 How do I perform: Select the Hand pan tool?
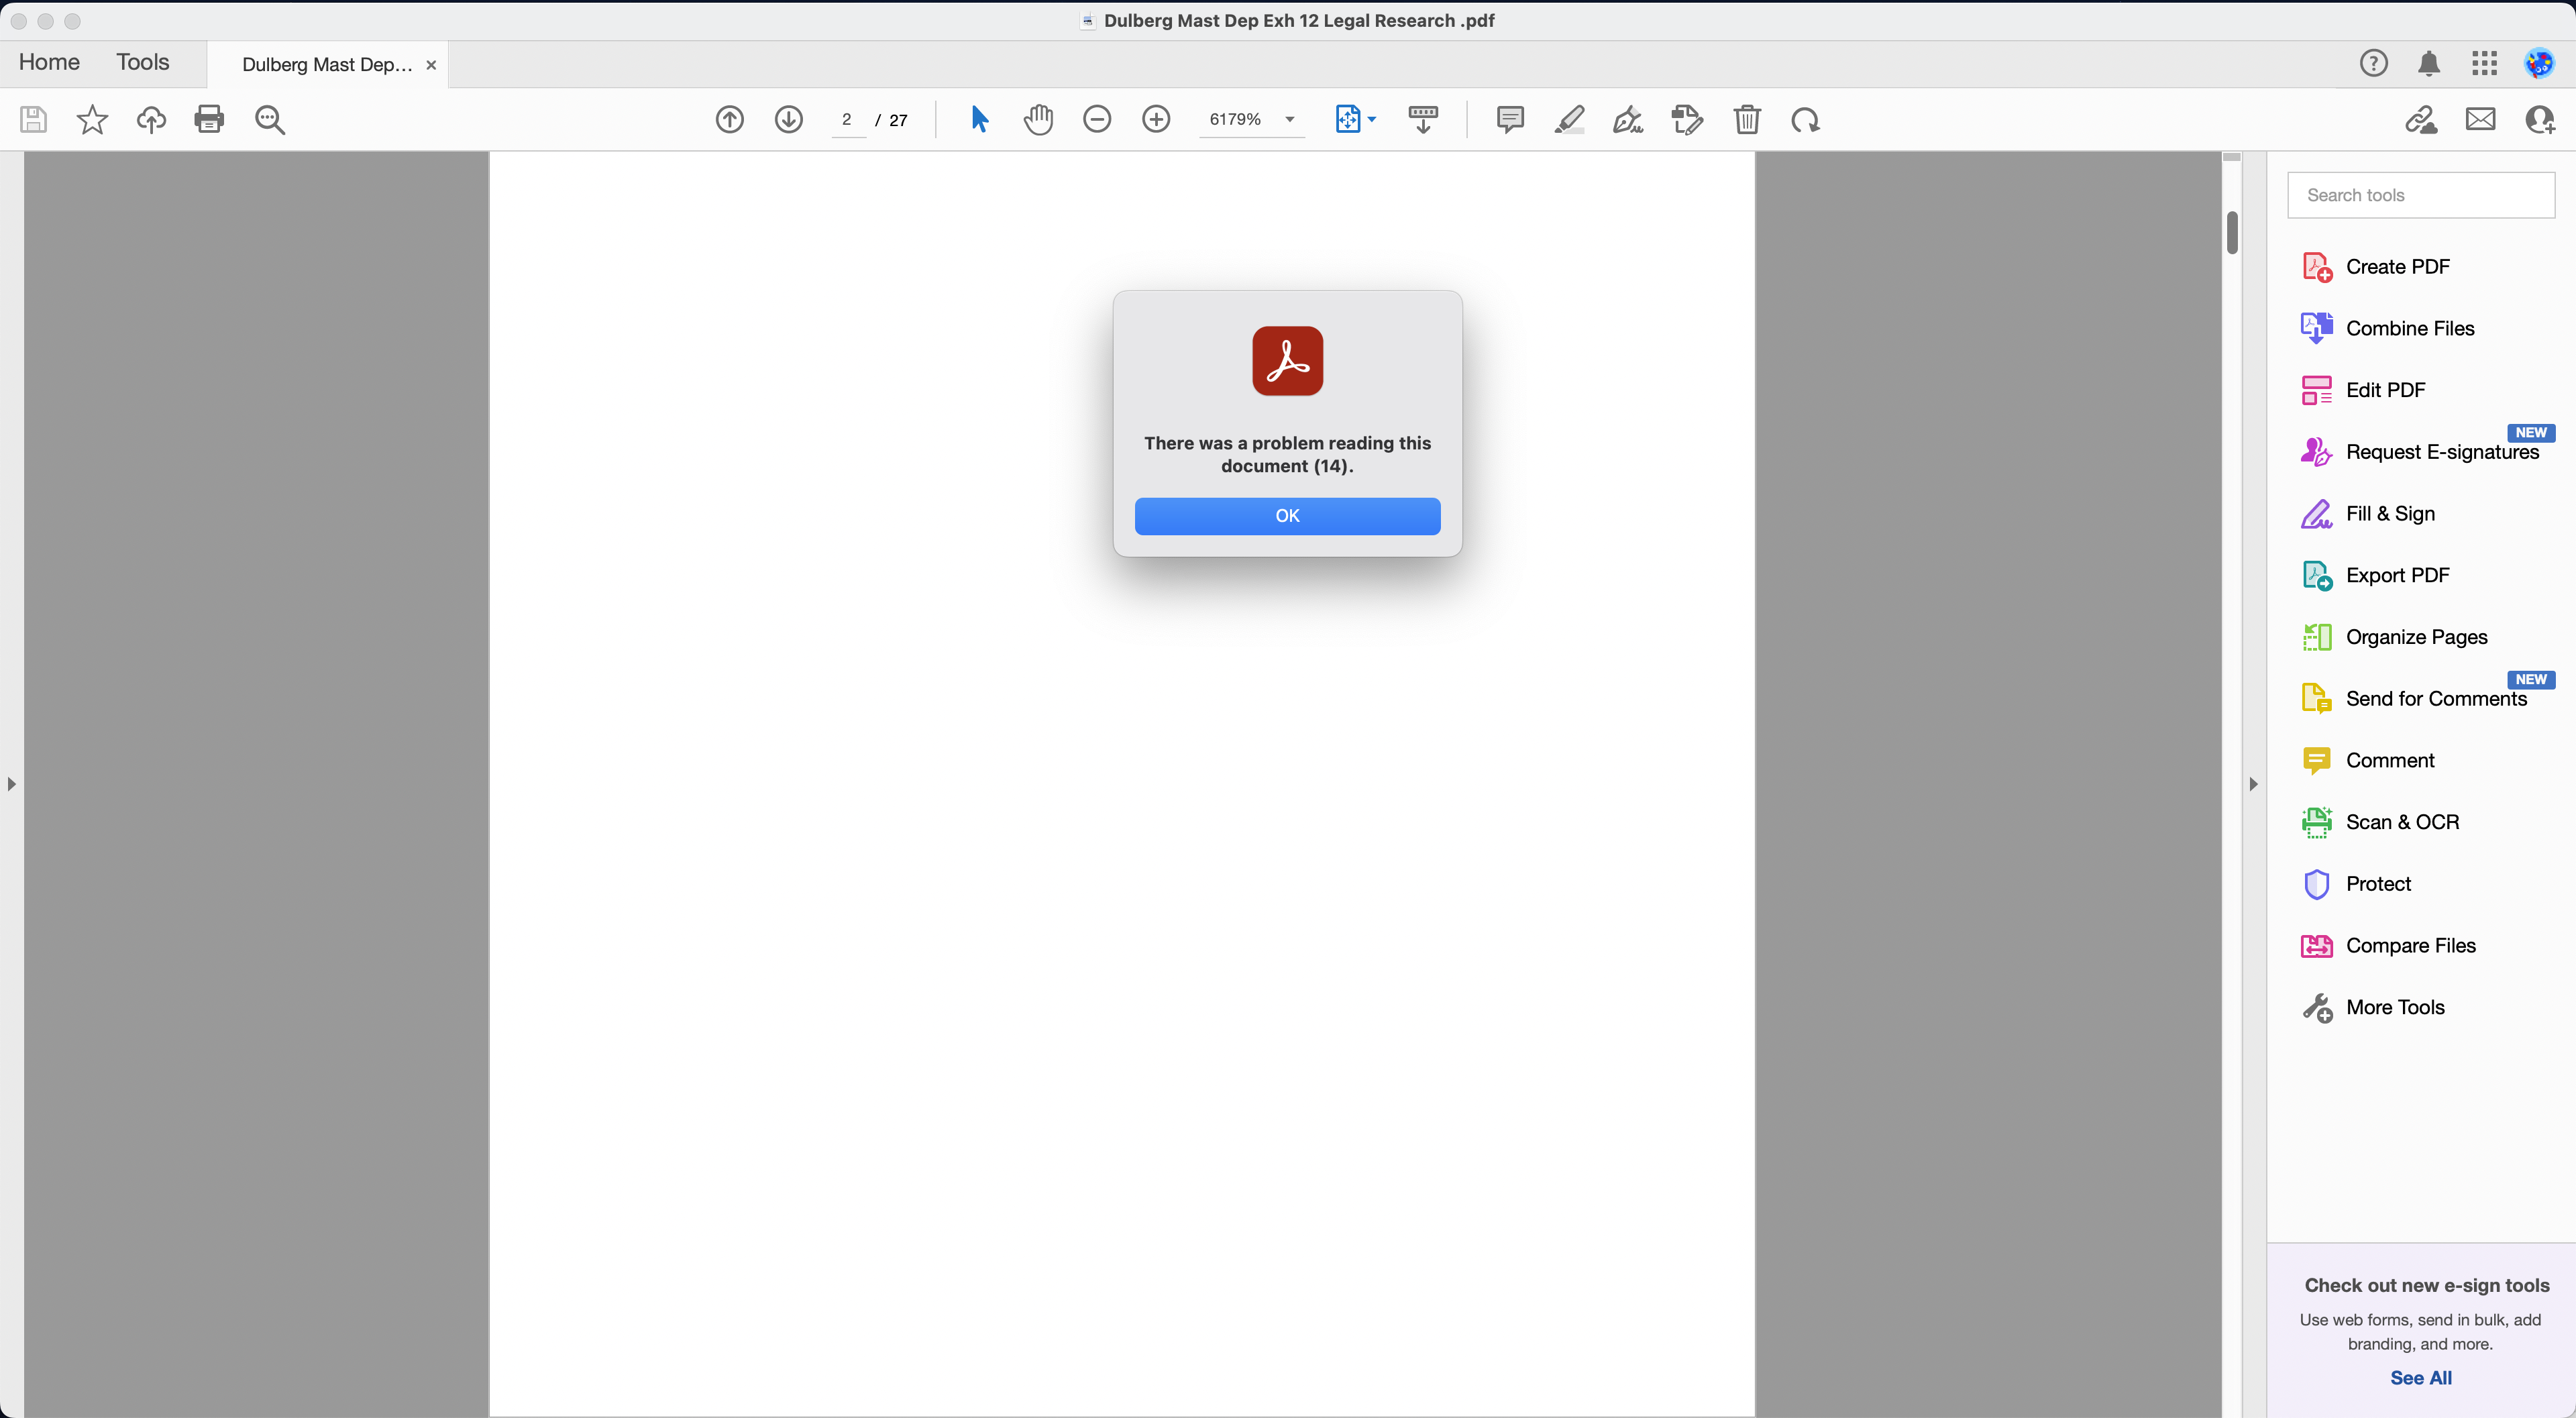coord(1038,120)
